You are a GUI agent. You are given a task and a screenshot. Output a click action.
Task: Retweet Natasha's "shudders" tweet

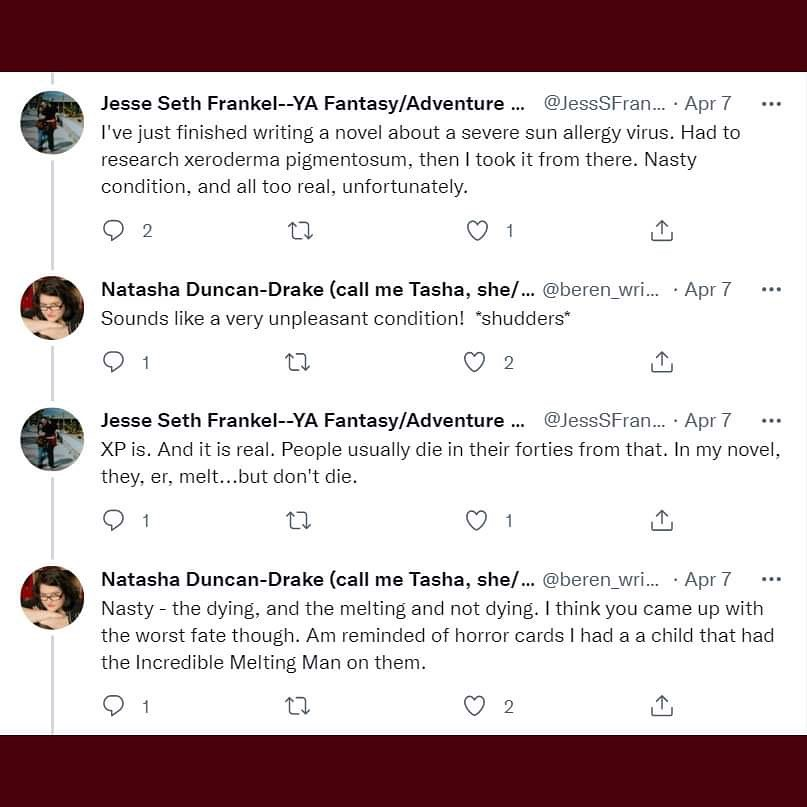click(297, 362)
